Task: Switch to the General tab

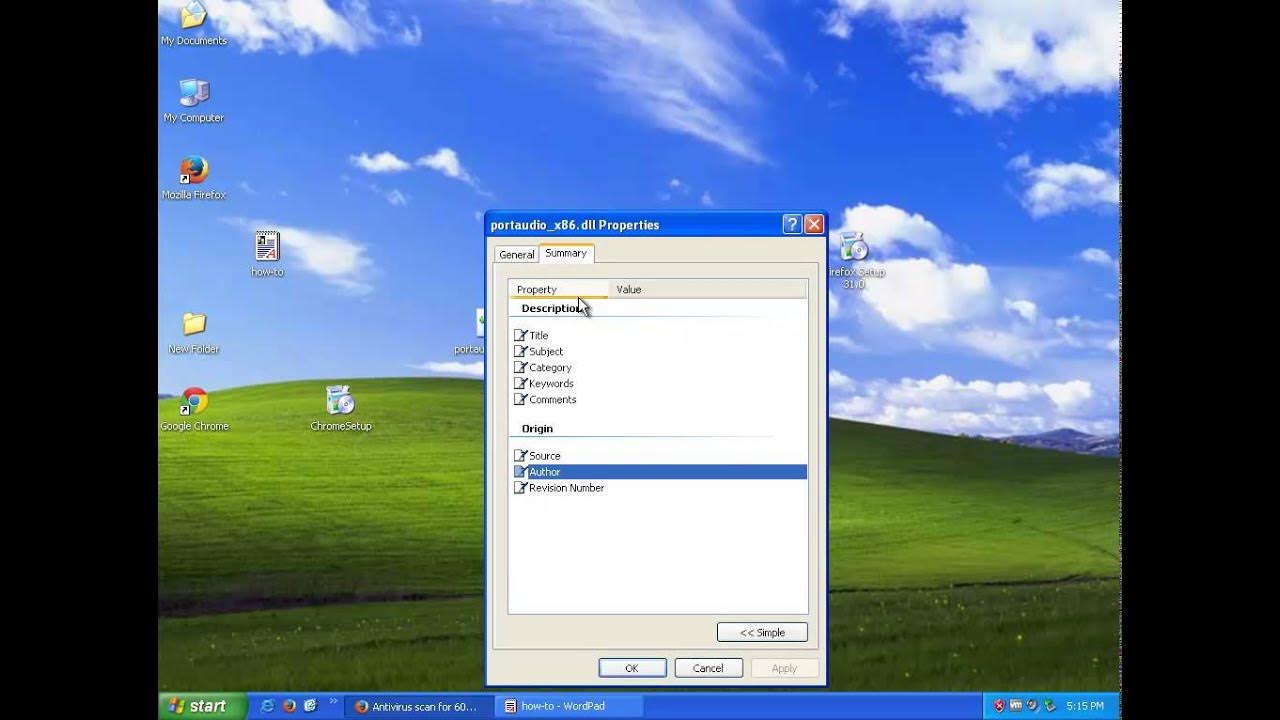Action: [x=517, y=254]
